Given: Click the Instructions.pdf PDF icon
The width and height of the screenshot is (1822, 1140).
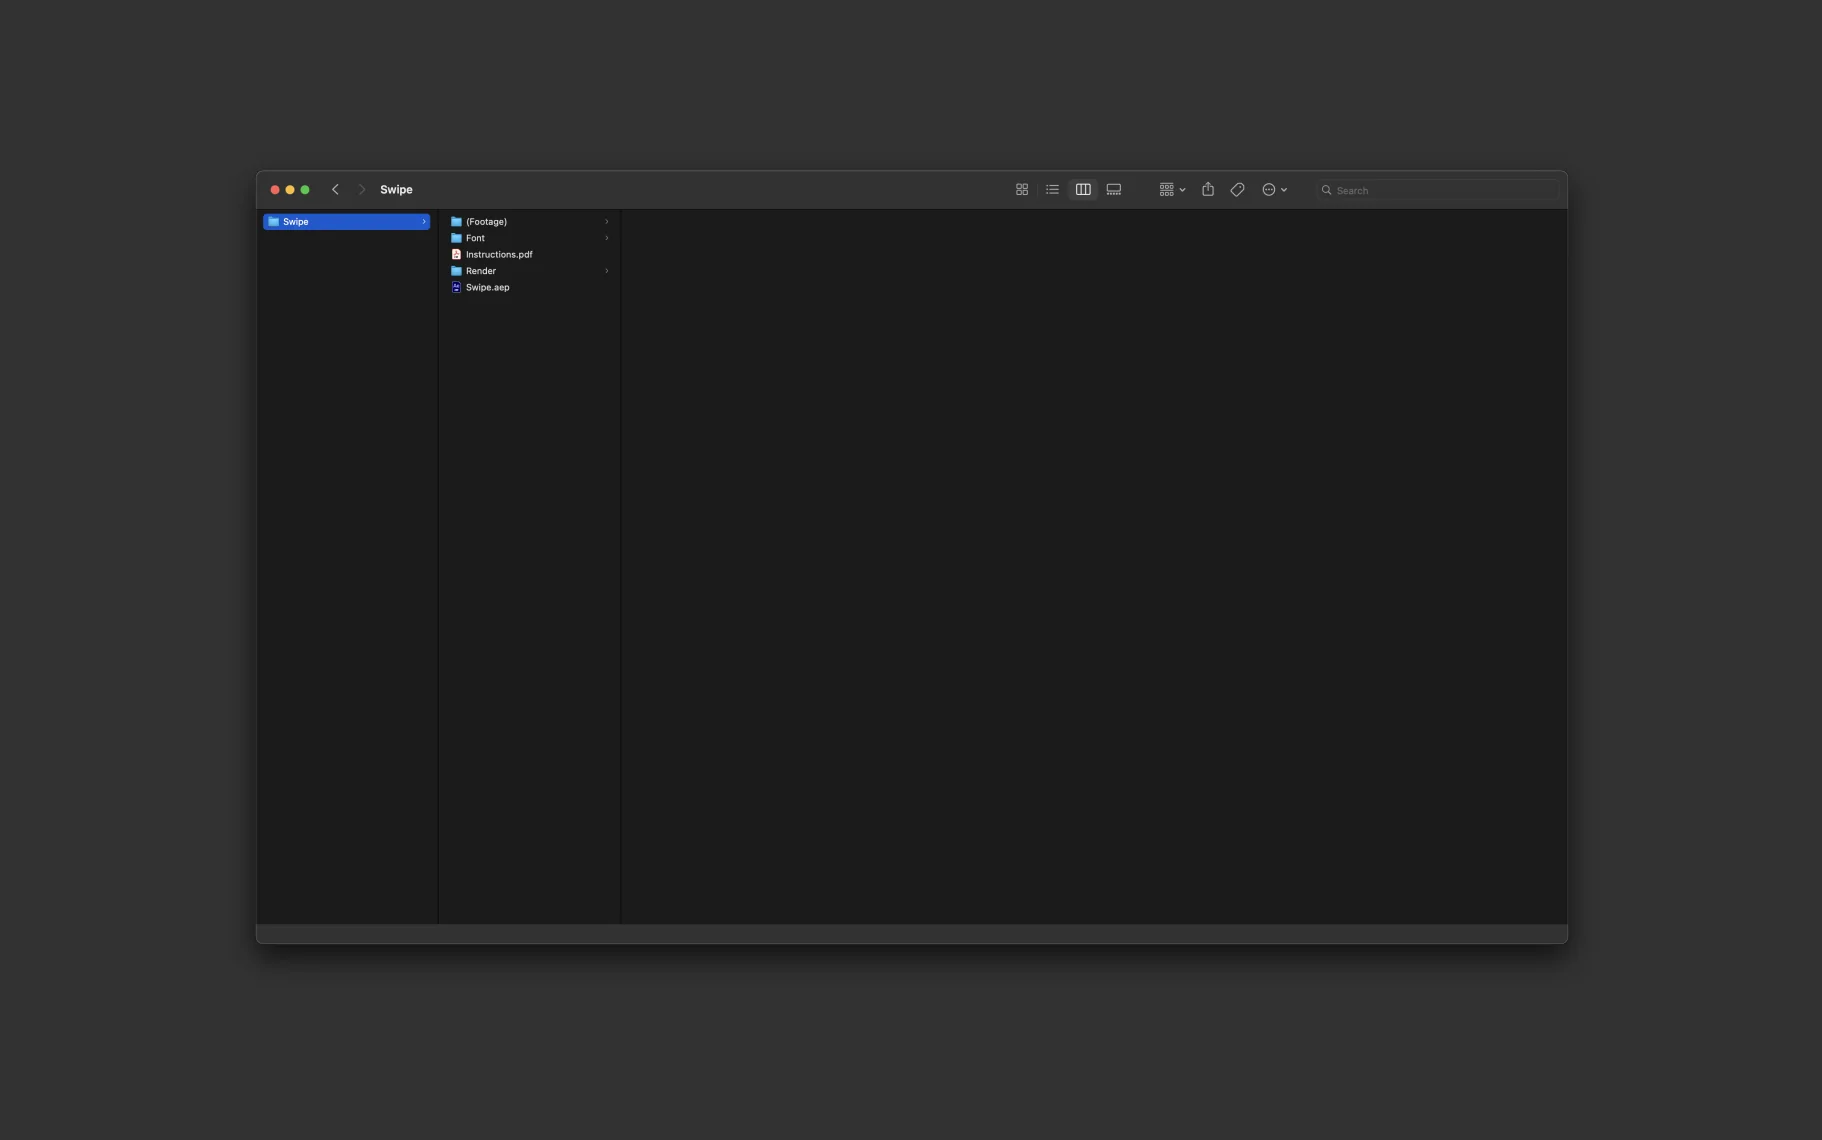Looking at the screenshot, I should point(456,255).
